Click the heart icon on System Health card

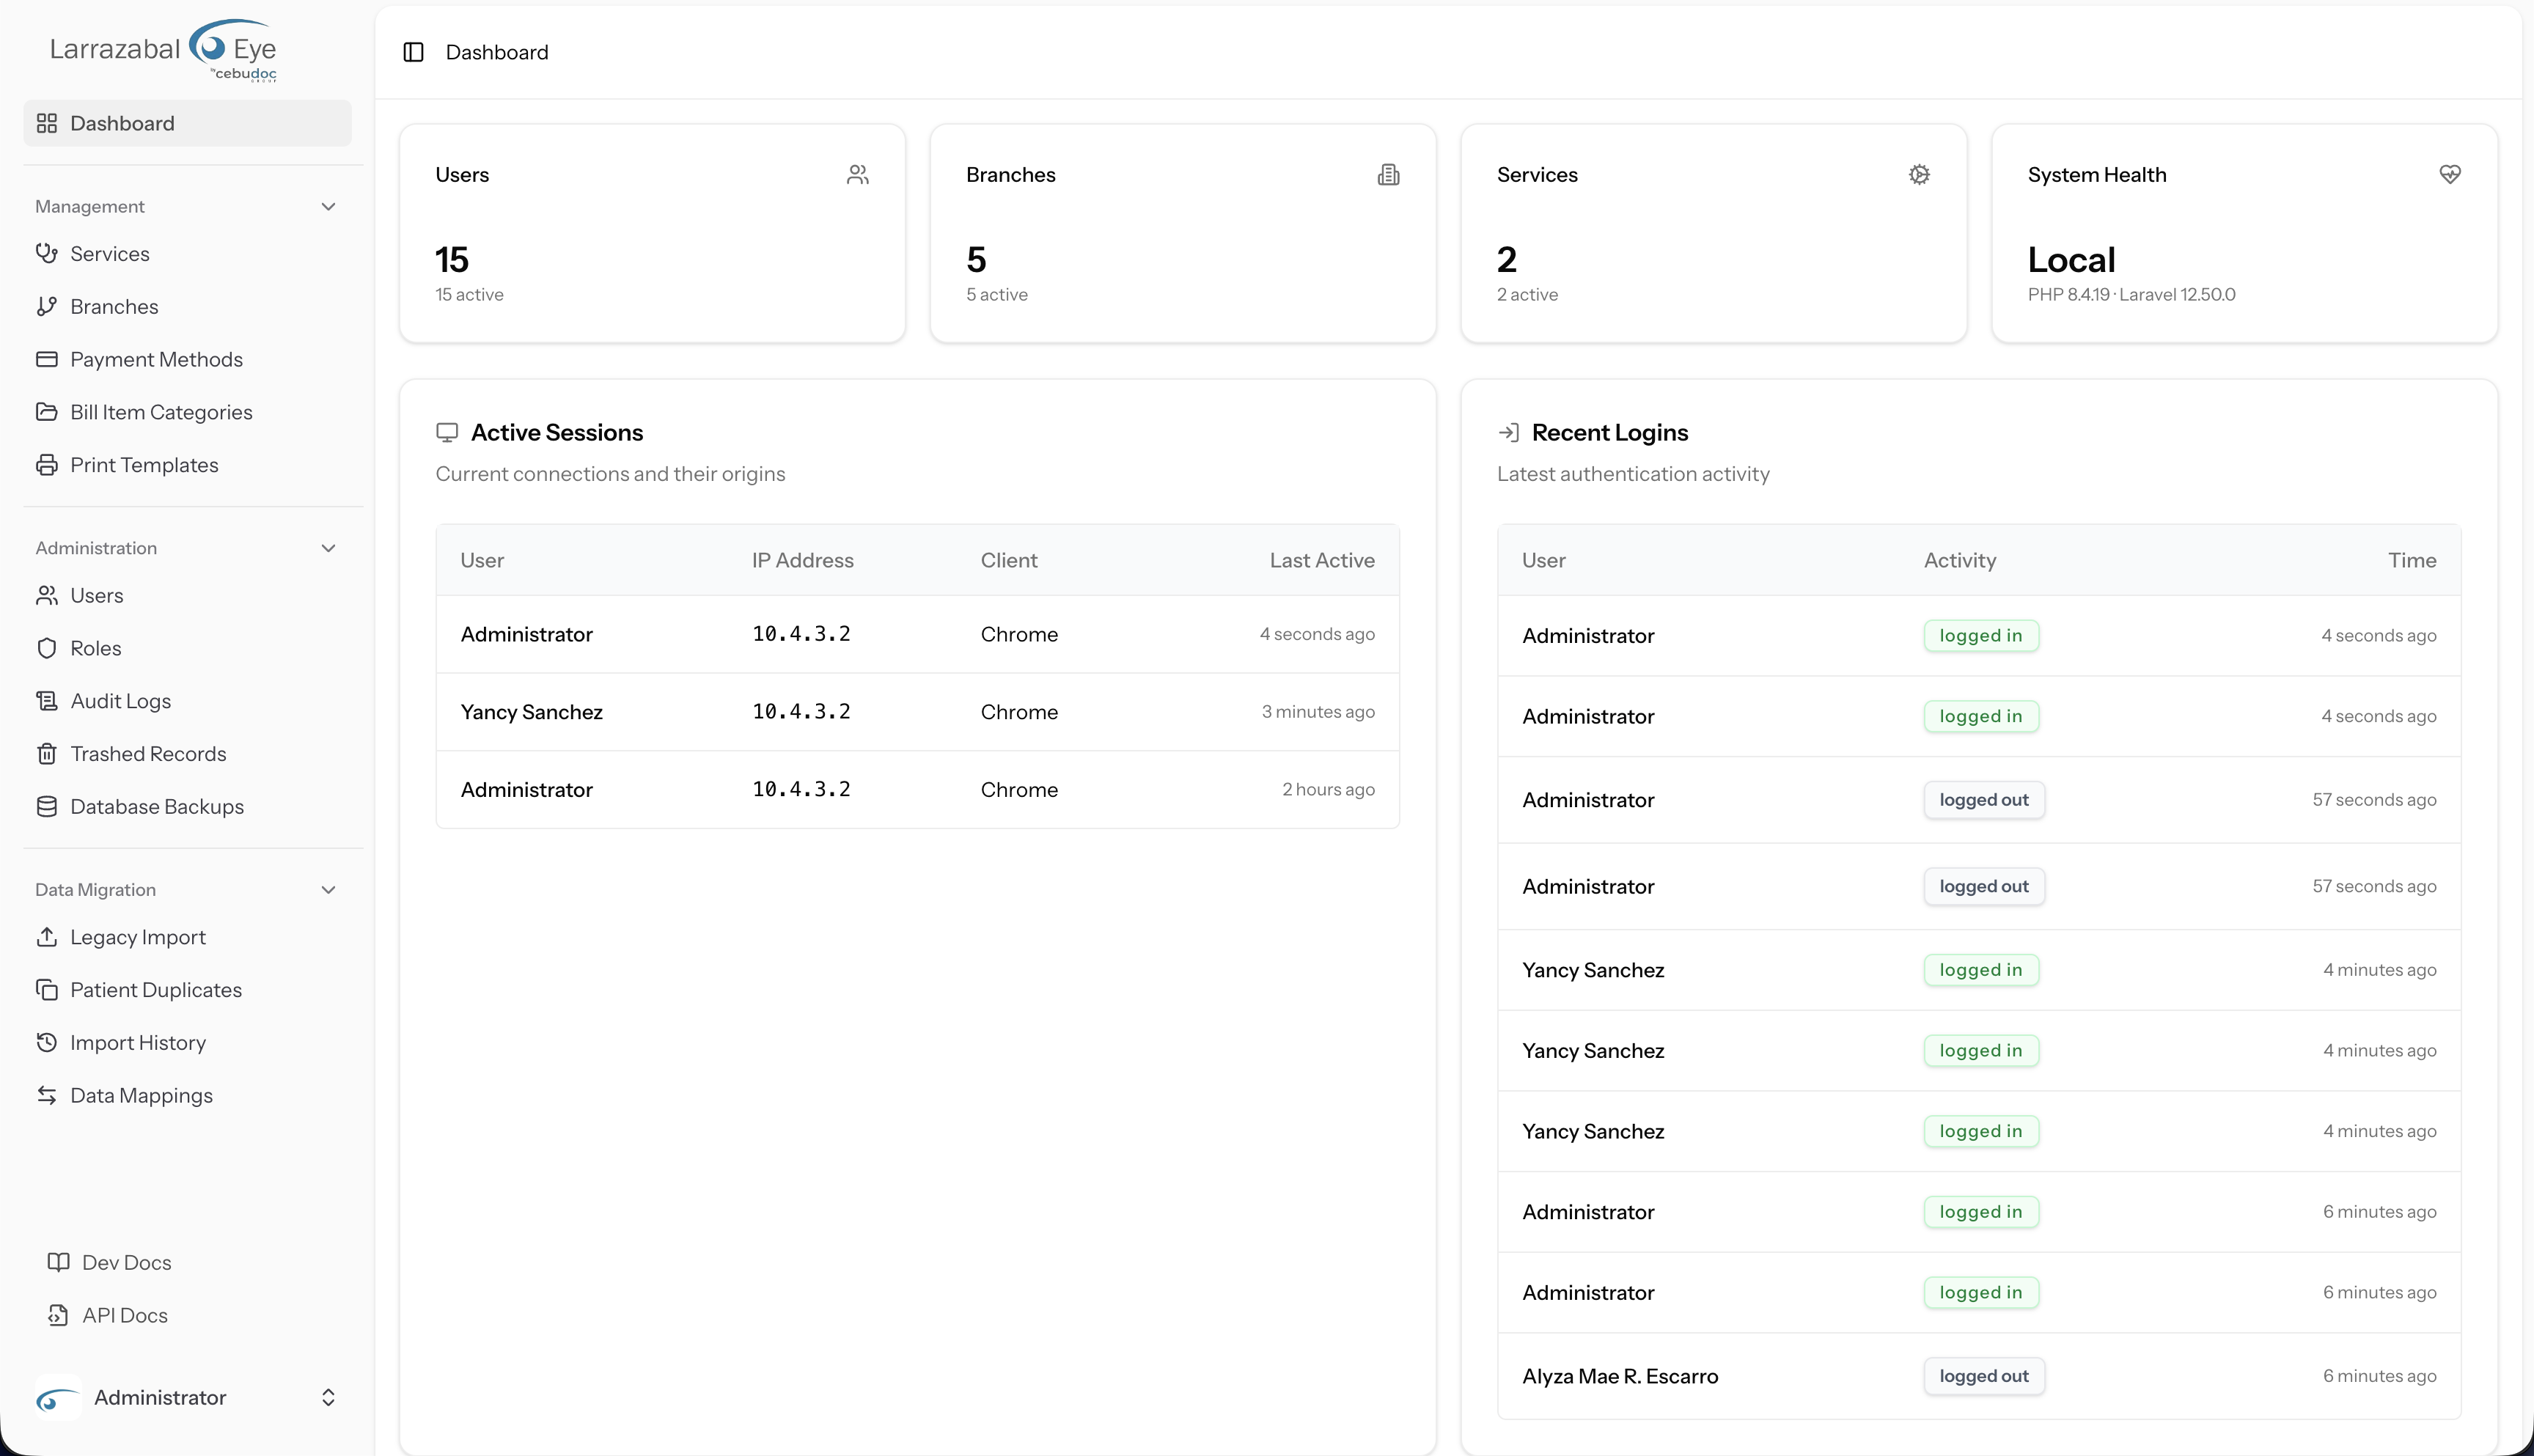tap(2450, 175)
